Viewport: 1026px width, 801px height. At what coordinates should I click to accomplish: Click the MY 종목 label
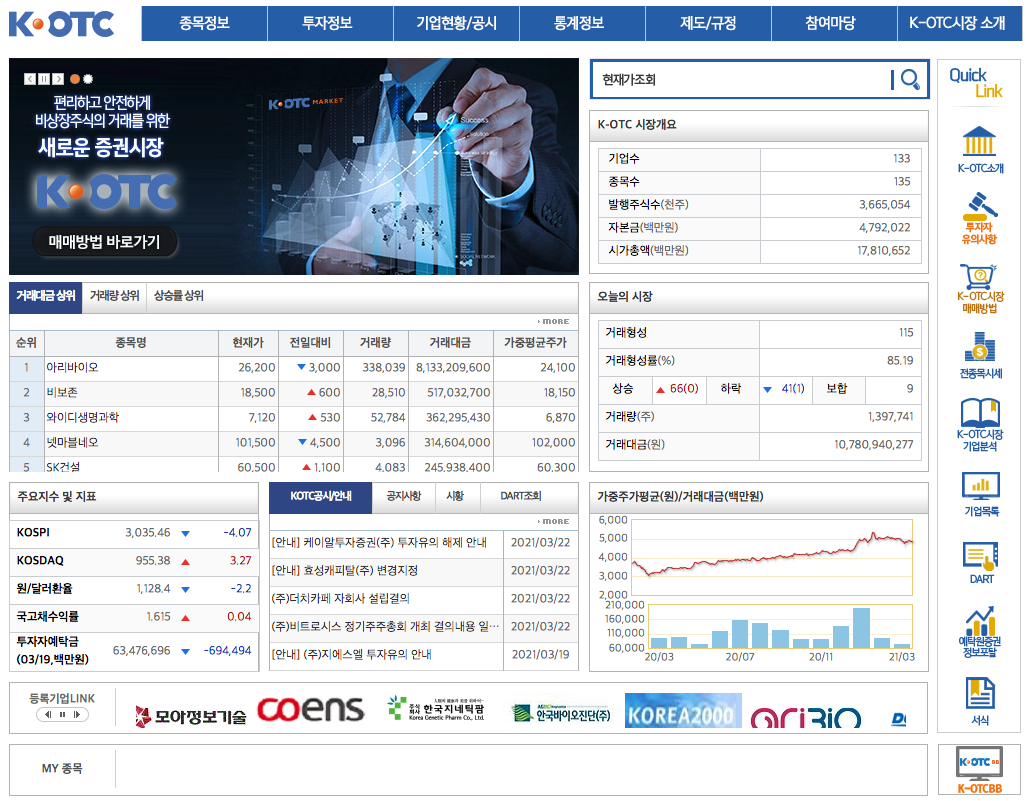click(x=62, y=769)
